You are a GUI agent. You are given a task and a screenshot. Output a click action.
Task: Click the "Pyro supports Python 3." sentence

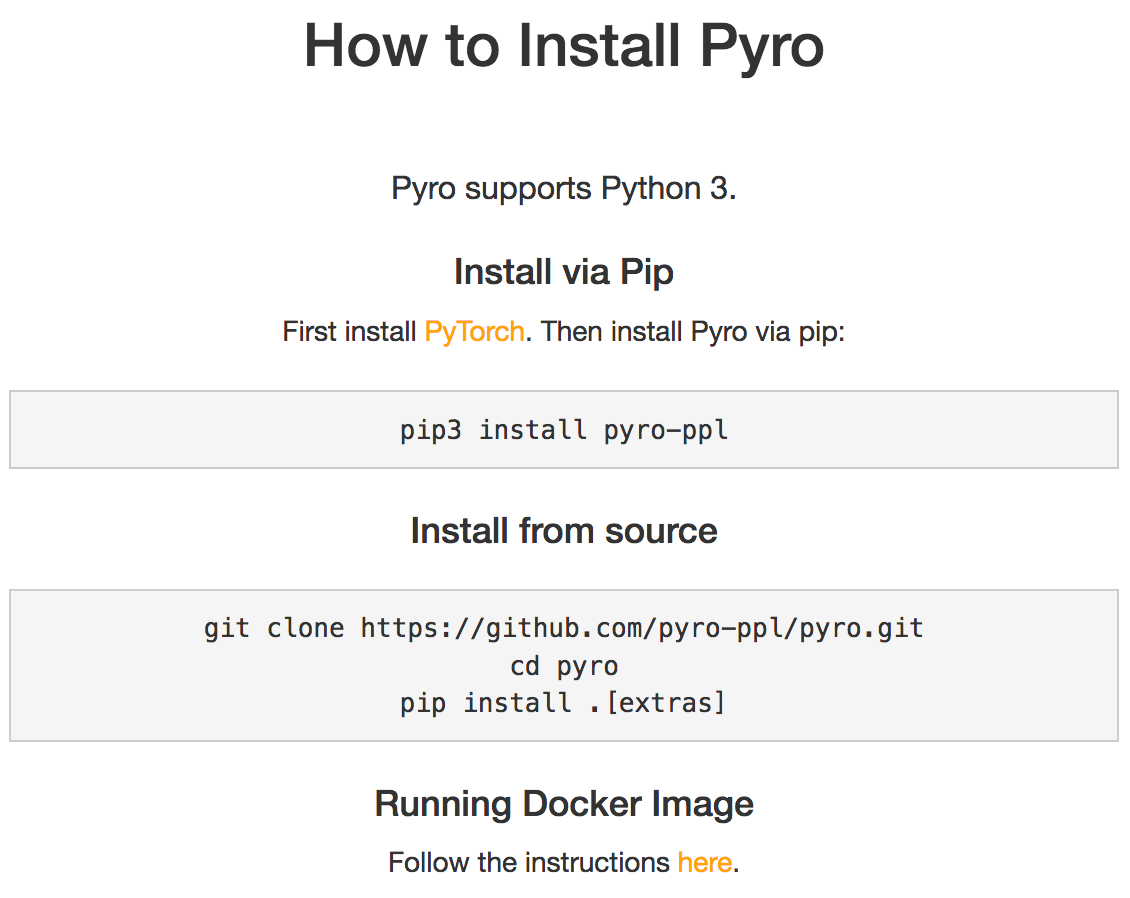pos(564,188)
